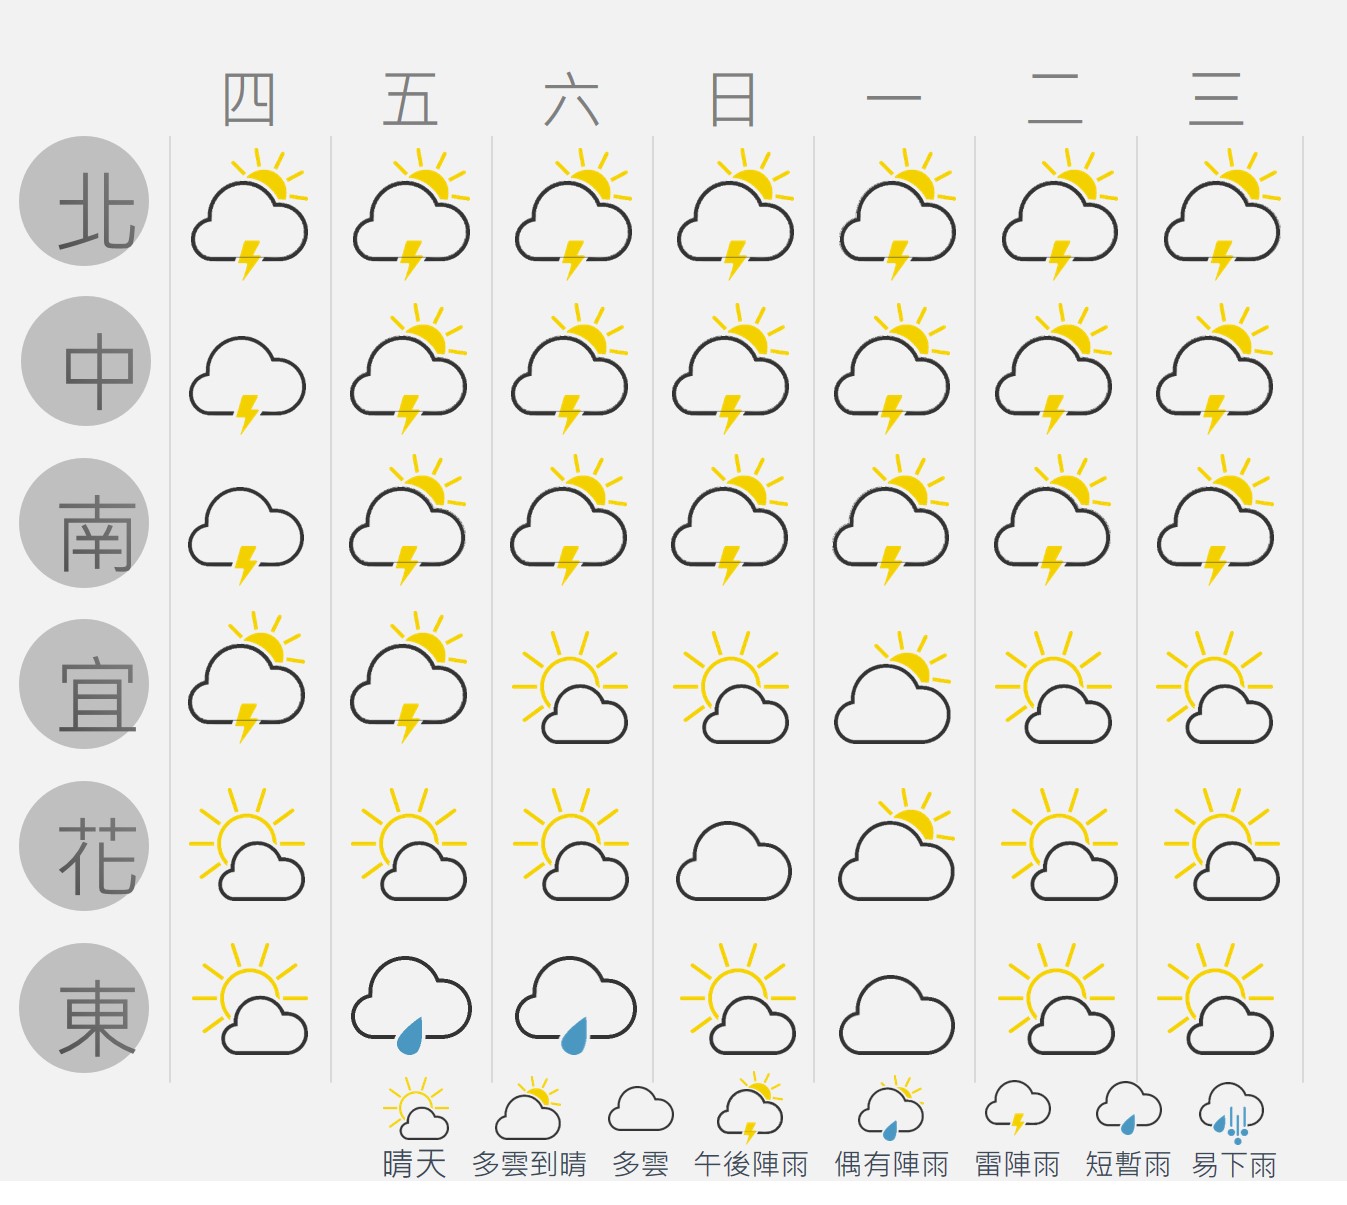Click the 易下雨 legend icon
The width and height of the screenshot is (1347, 1205).
click(1232, 1112)
